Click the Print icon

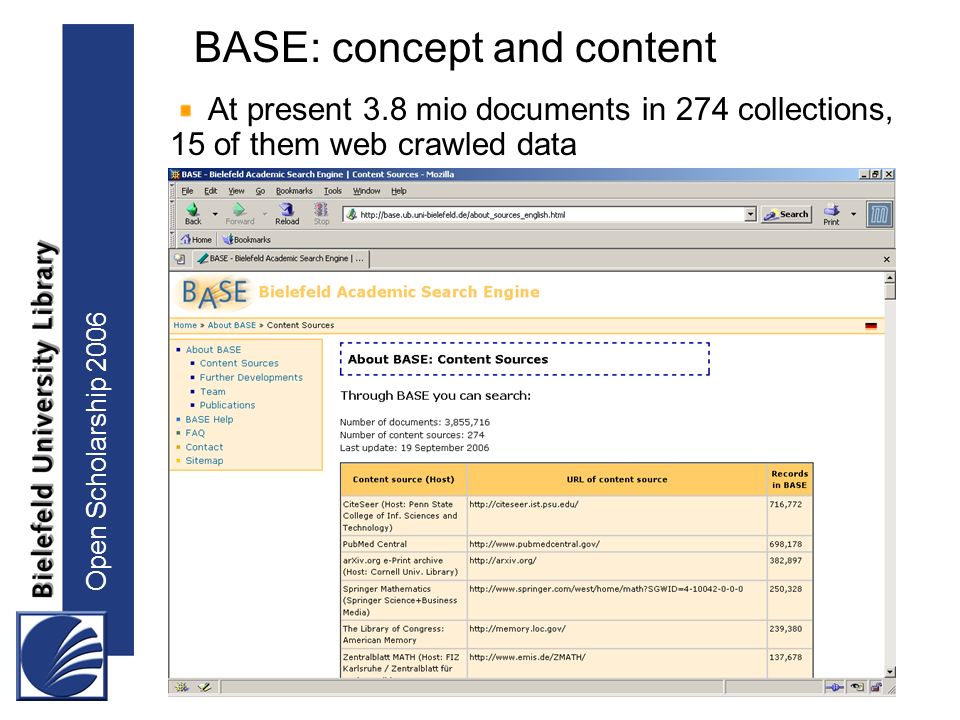click(x=831, y=209)
